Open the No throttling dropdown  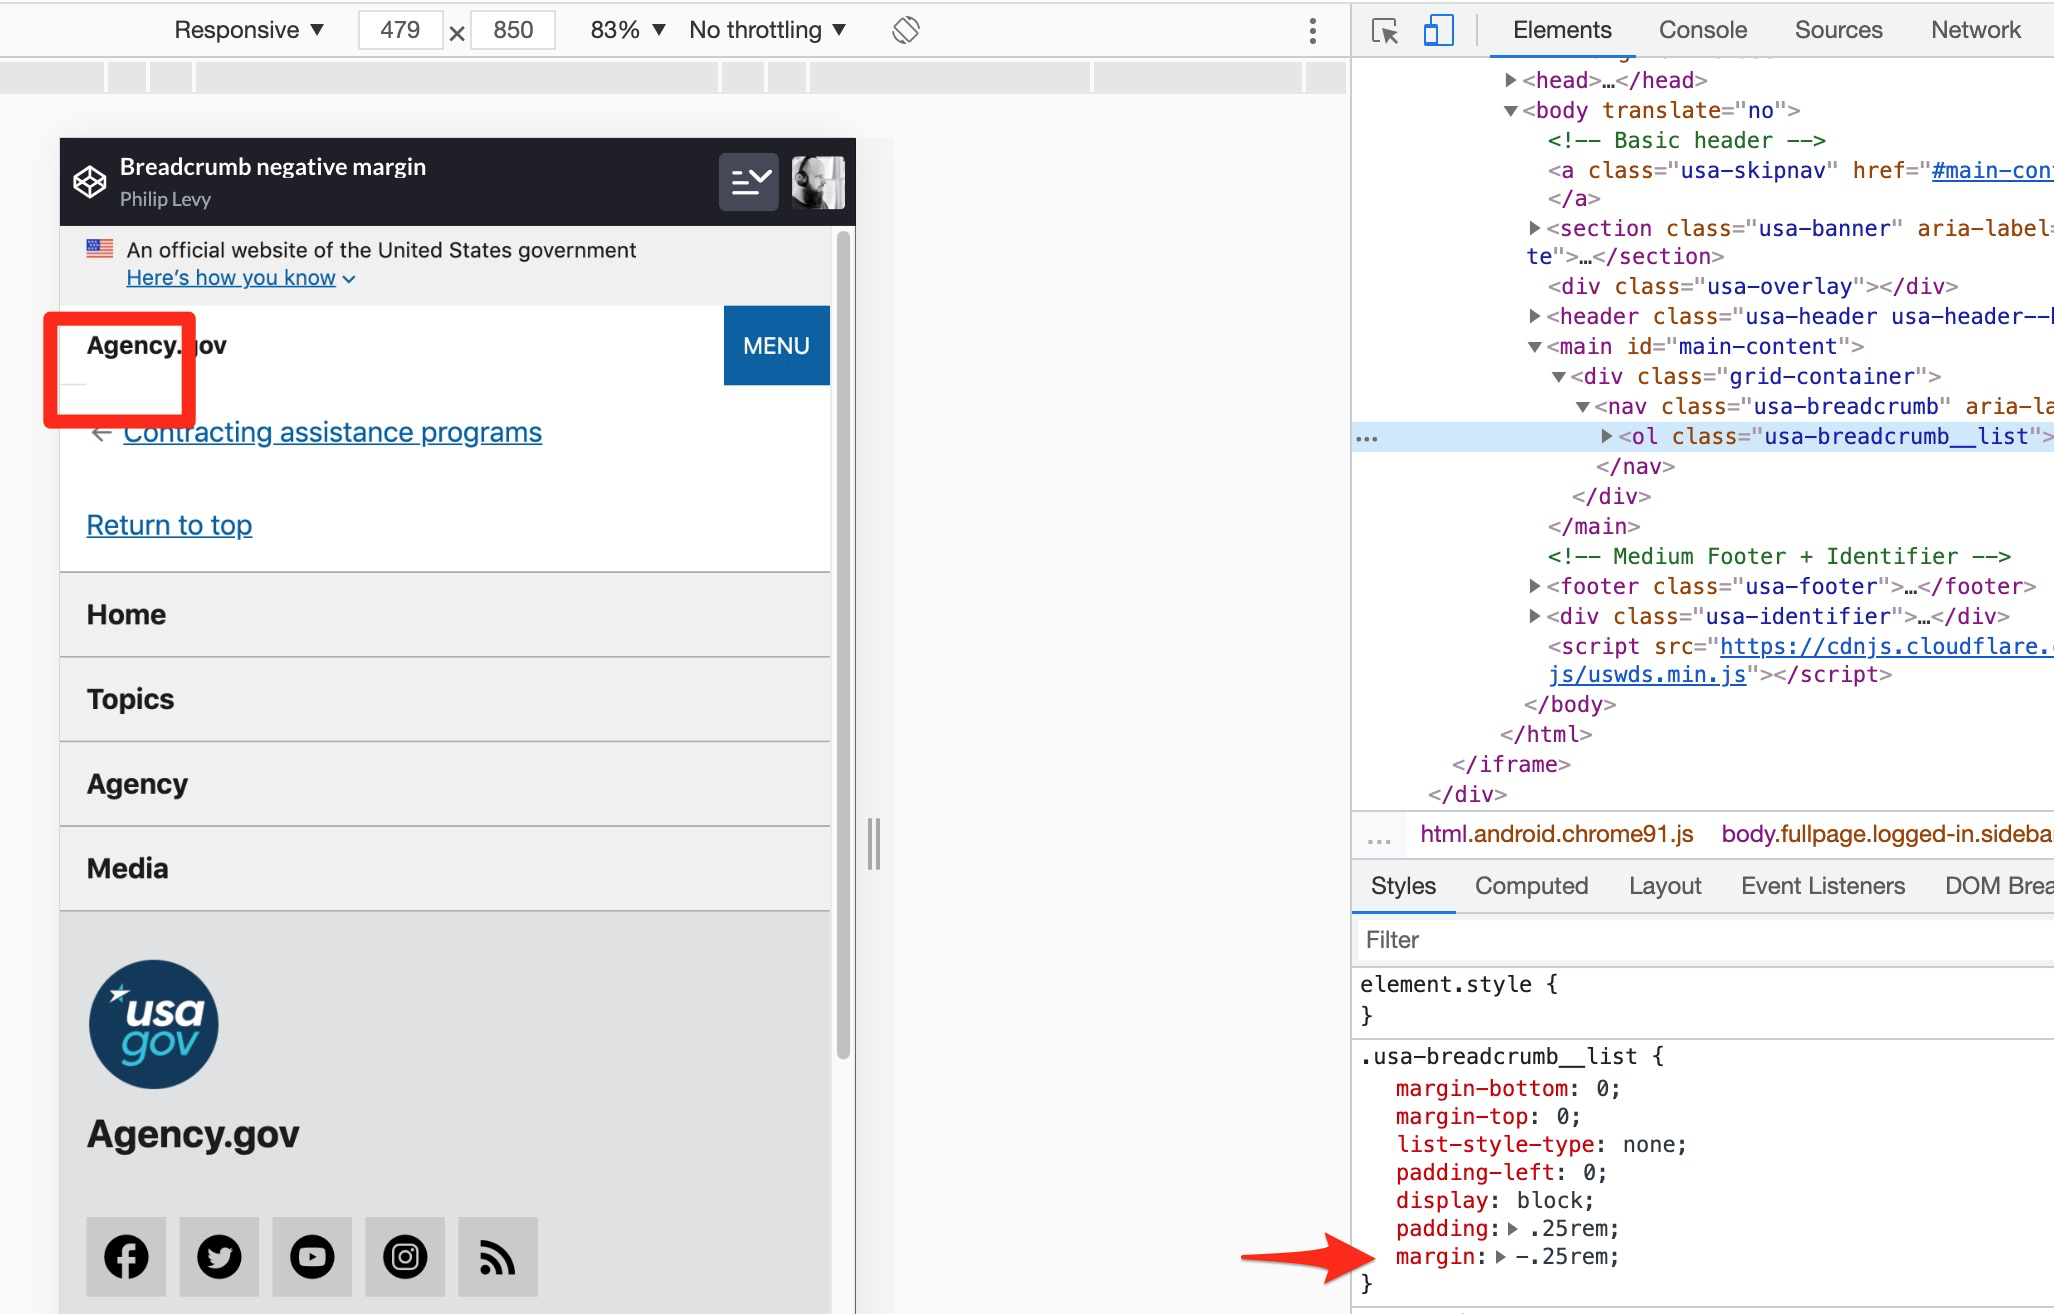click(x=766, y=30)
